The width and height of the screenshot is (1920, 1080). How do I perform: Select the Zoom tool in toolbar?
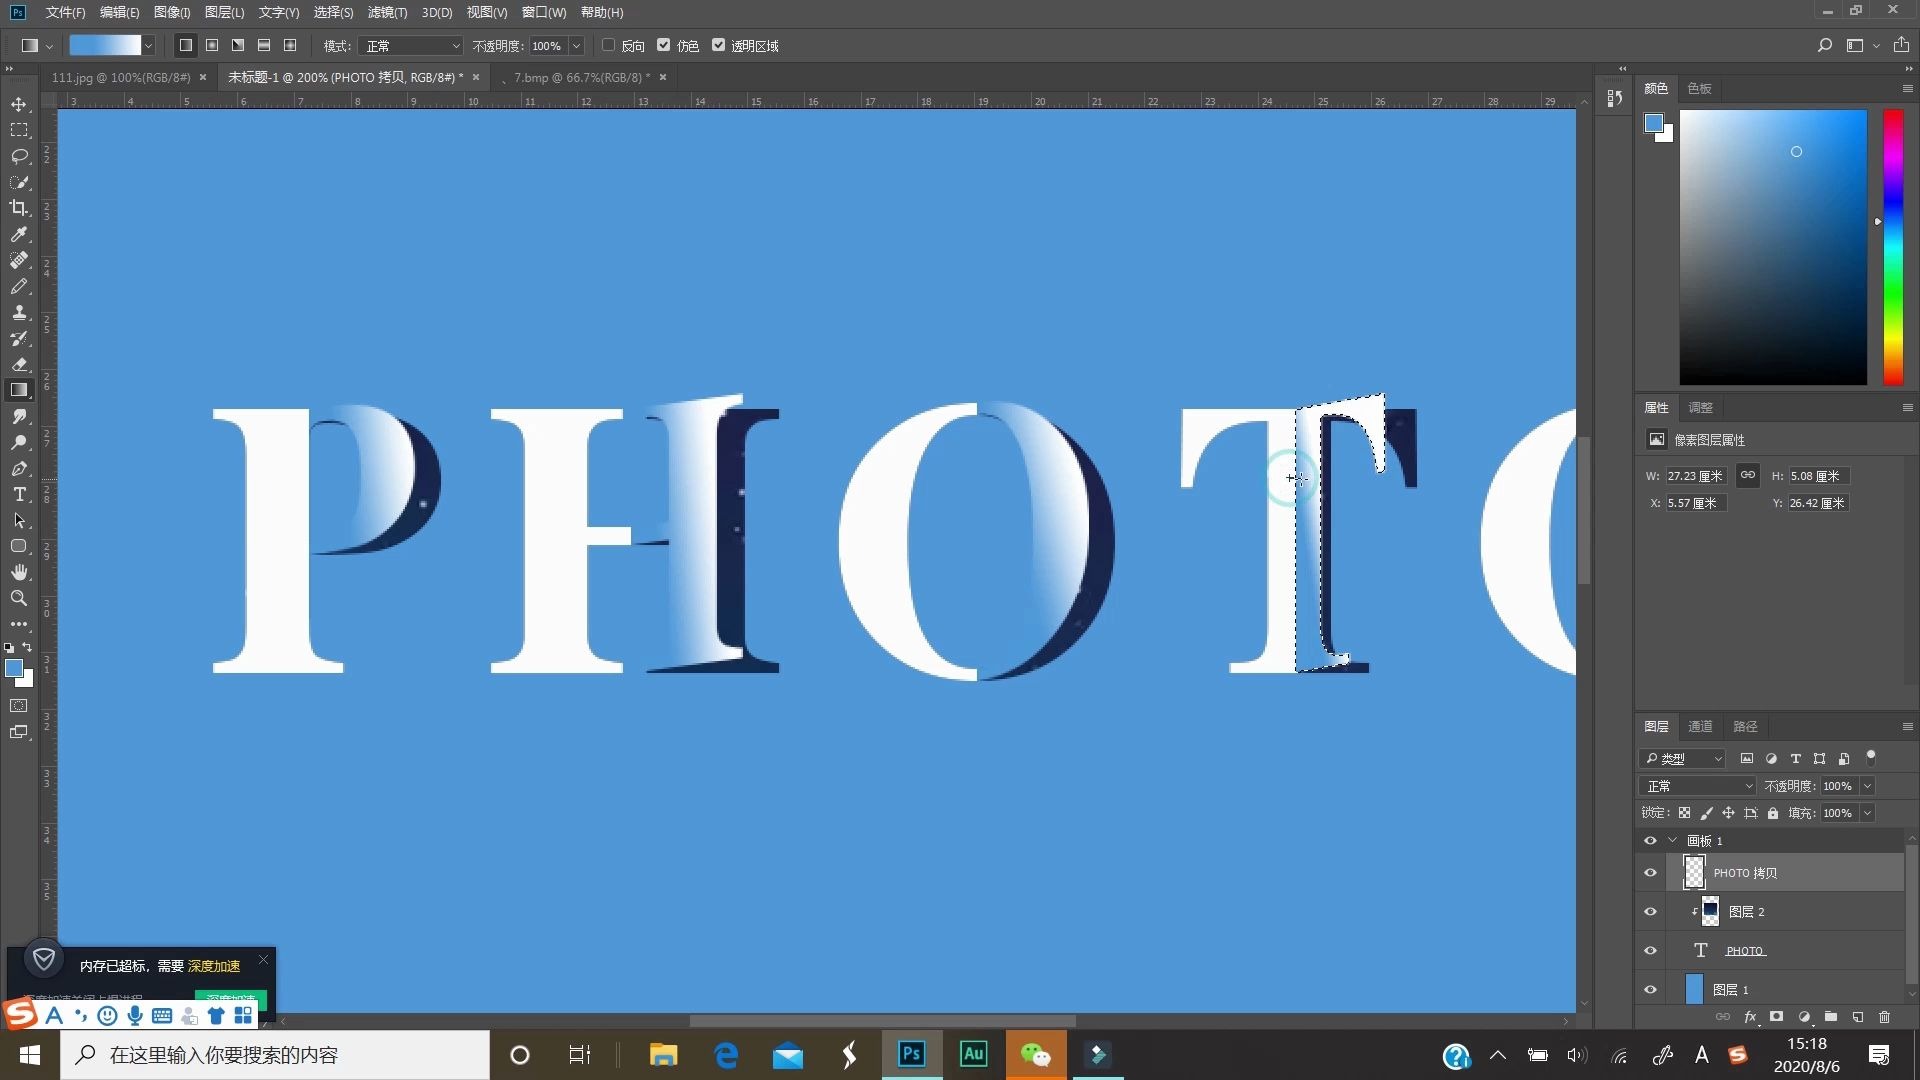[19, 598]
